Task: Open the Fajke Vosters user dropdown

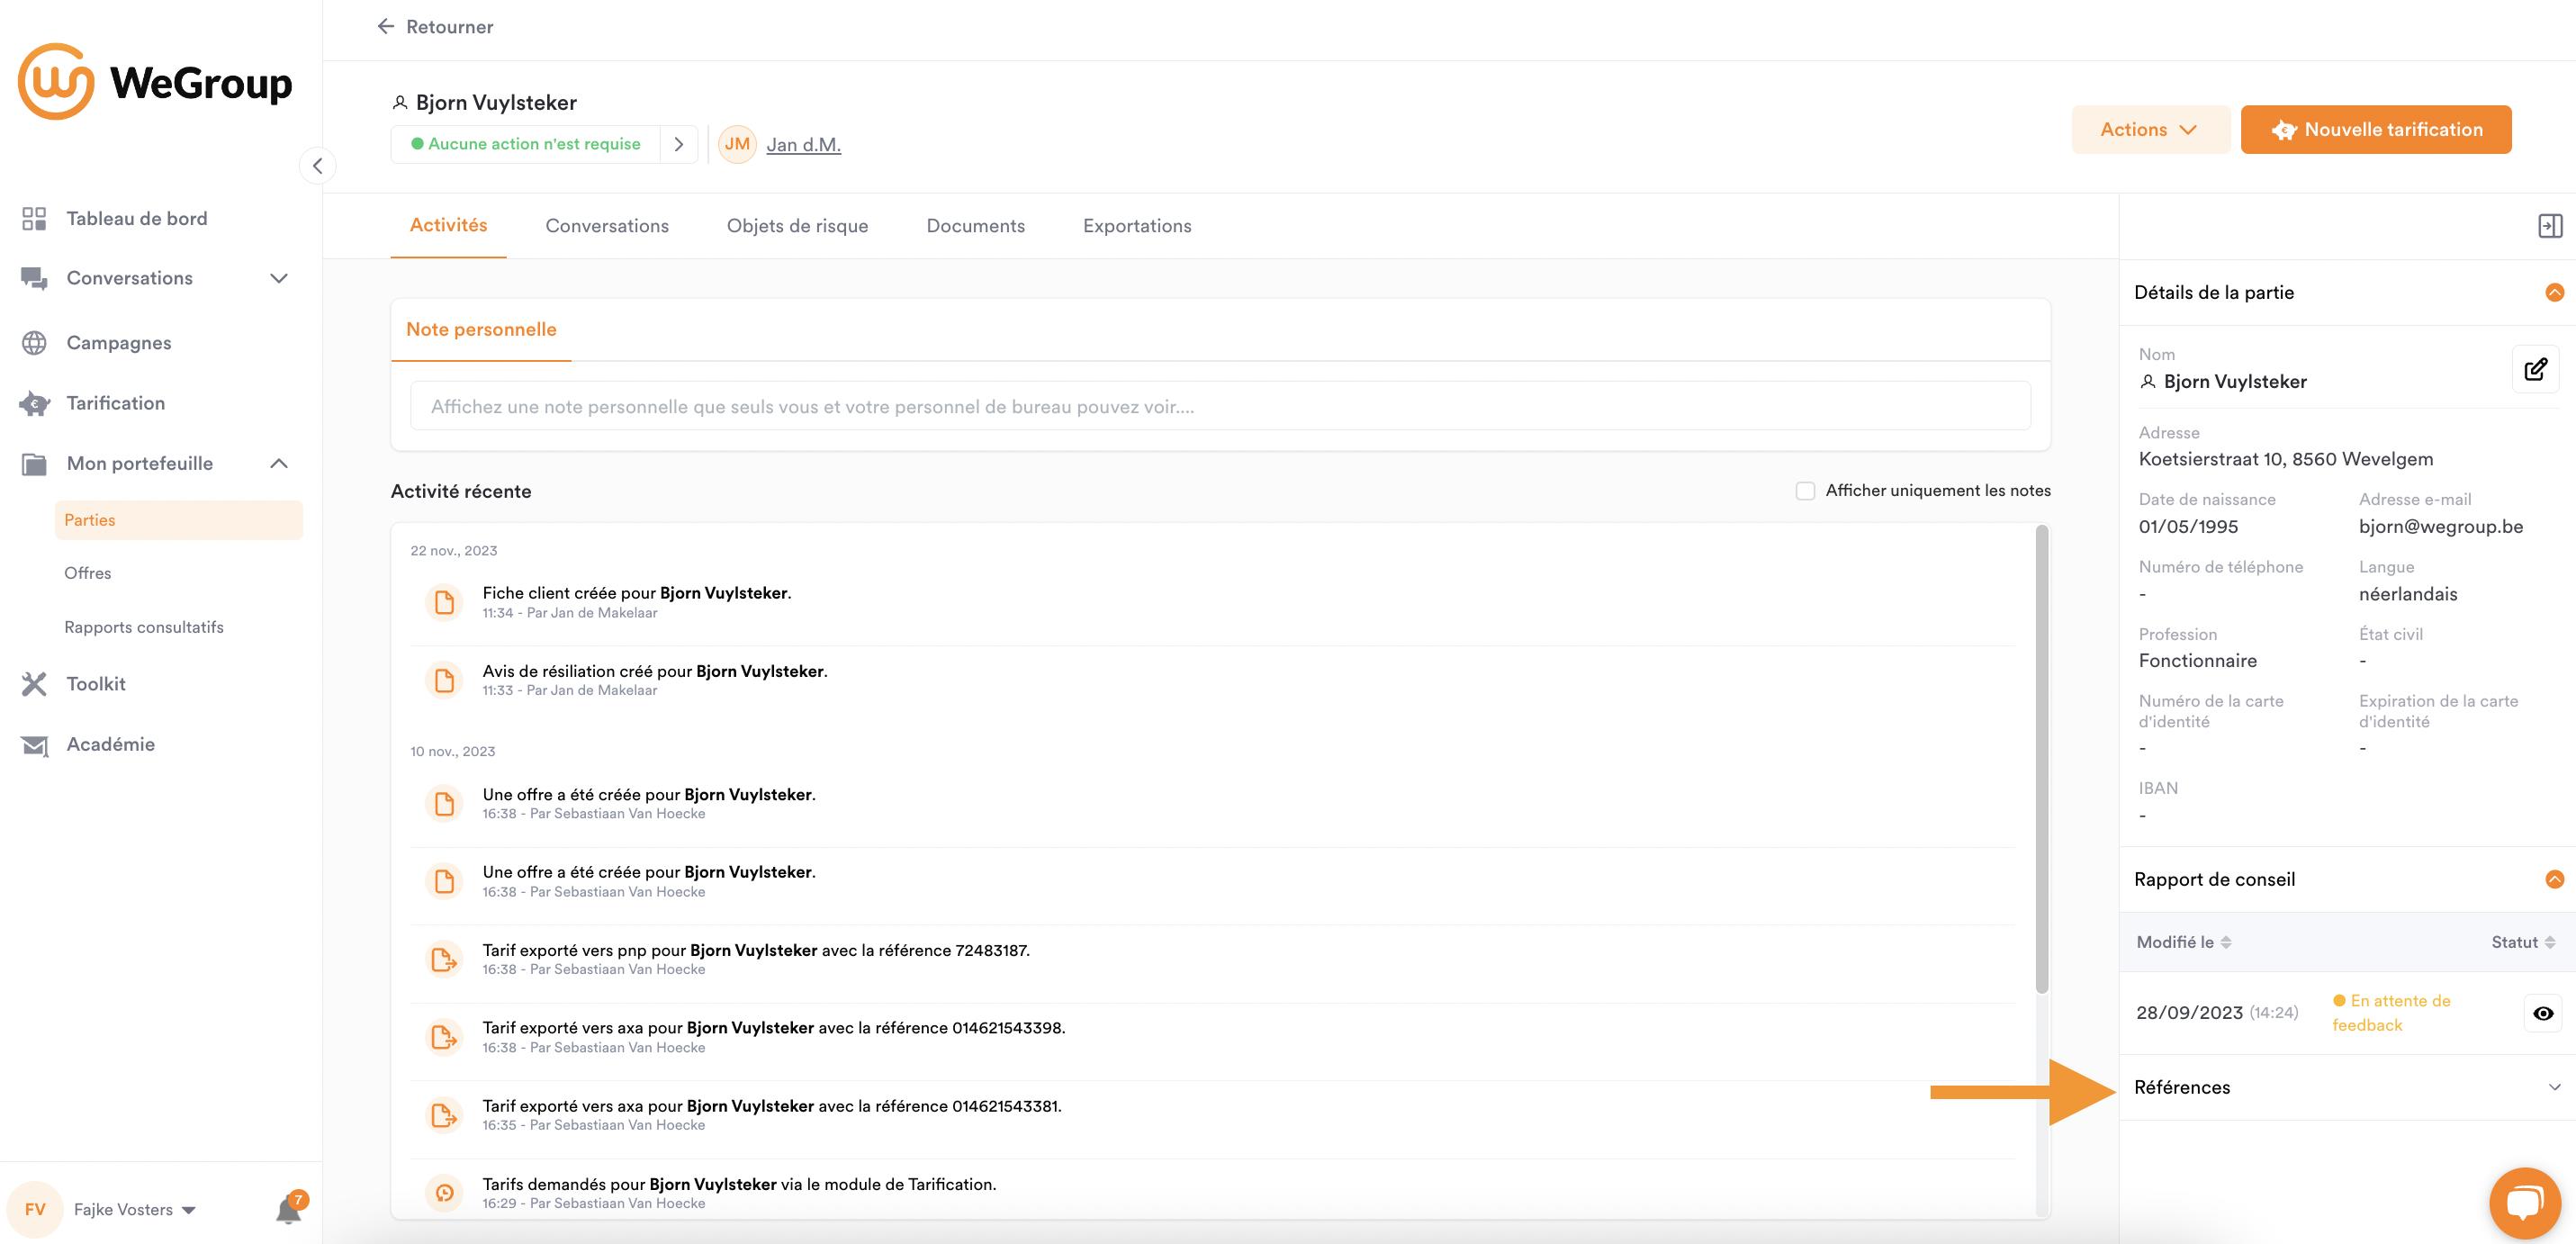Action: (x=134, y=1209)
